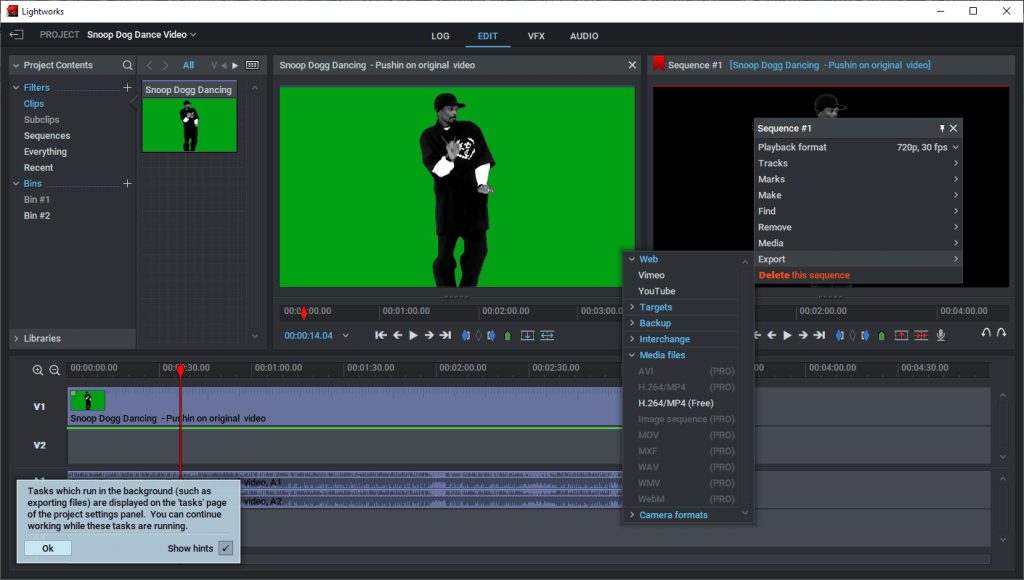Collapse the Project Contents panel
Screen dimensions: 1024x580
pyautogui.click(x=16, y=65)
